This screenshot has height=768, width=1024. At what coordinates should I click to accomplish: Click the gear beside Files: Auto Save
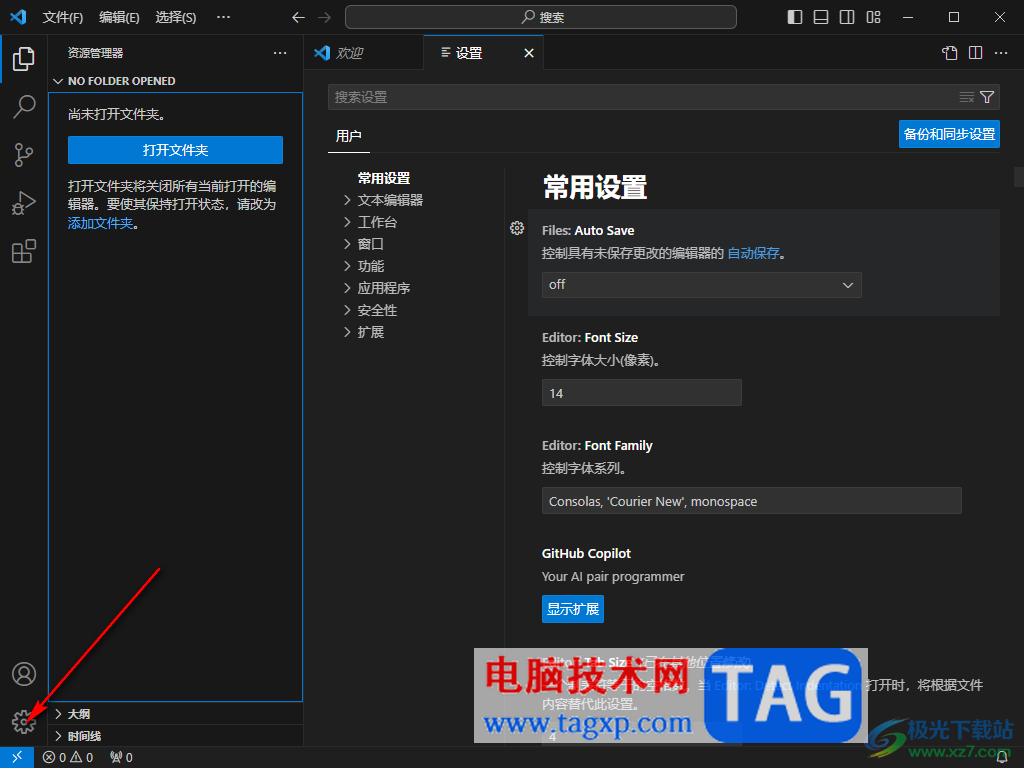click(517, 228)
